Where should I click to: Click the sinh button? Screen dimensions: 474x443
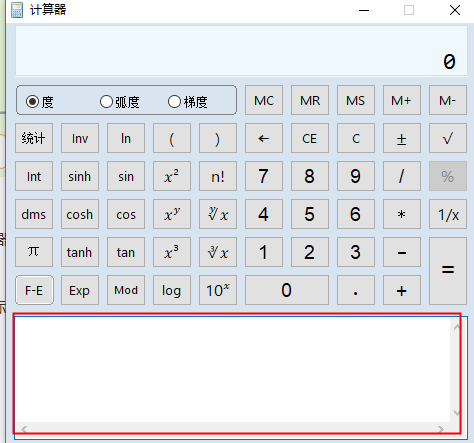pos(80,176)
